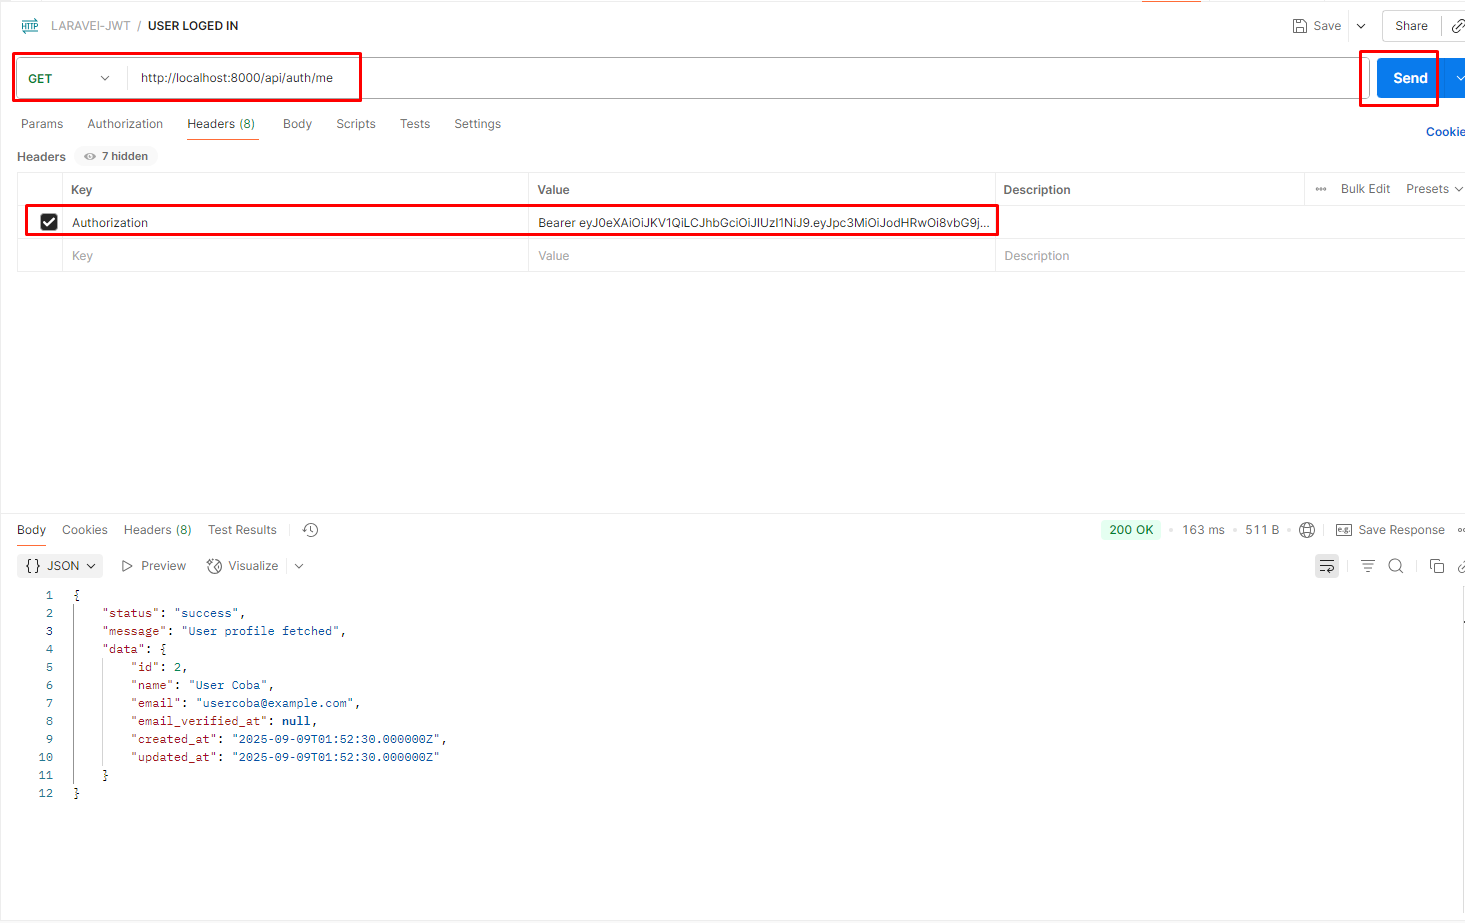This screenshot has width=1465, height=923.
Task: Open the GET method dropdown
Action: coord(68,78)
